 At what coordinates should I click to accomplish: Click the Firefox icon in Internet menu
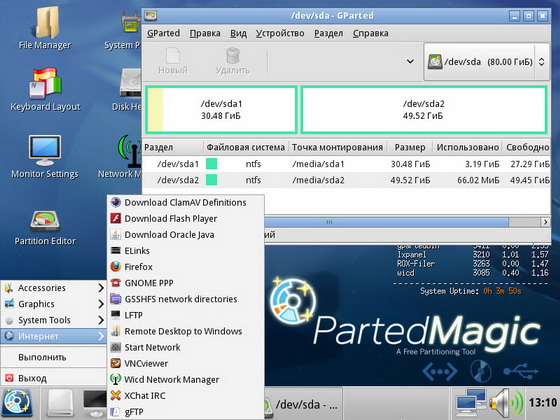pos(115,267)
